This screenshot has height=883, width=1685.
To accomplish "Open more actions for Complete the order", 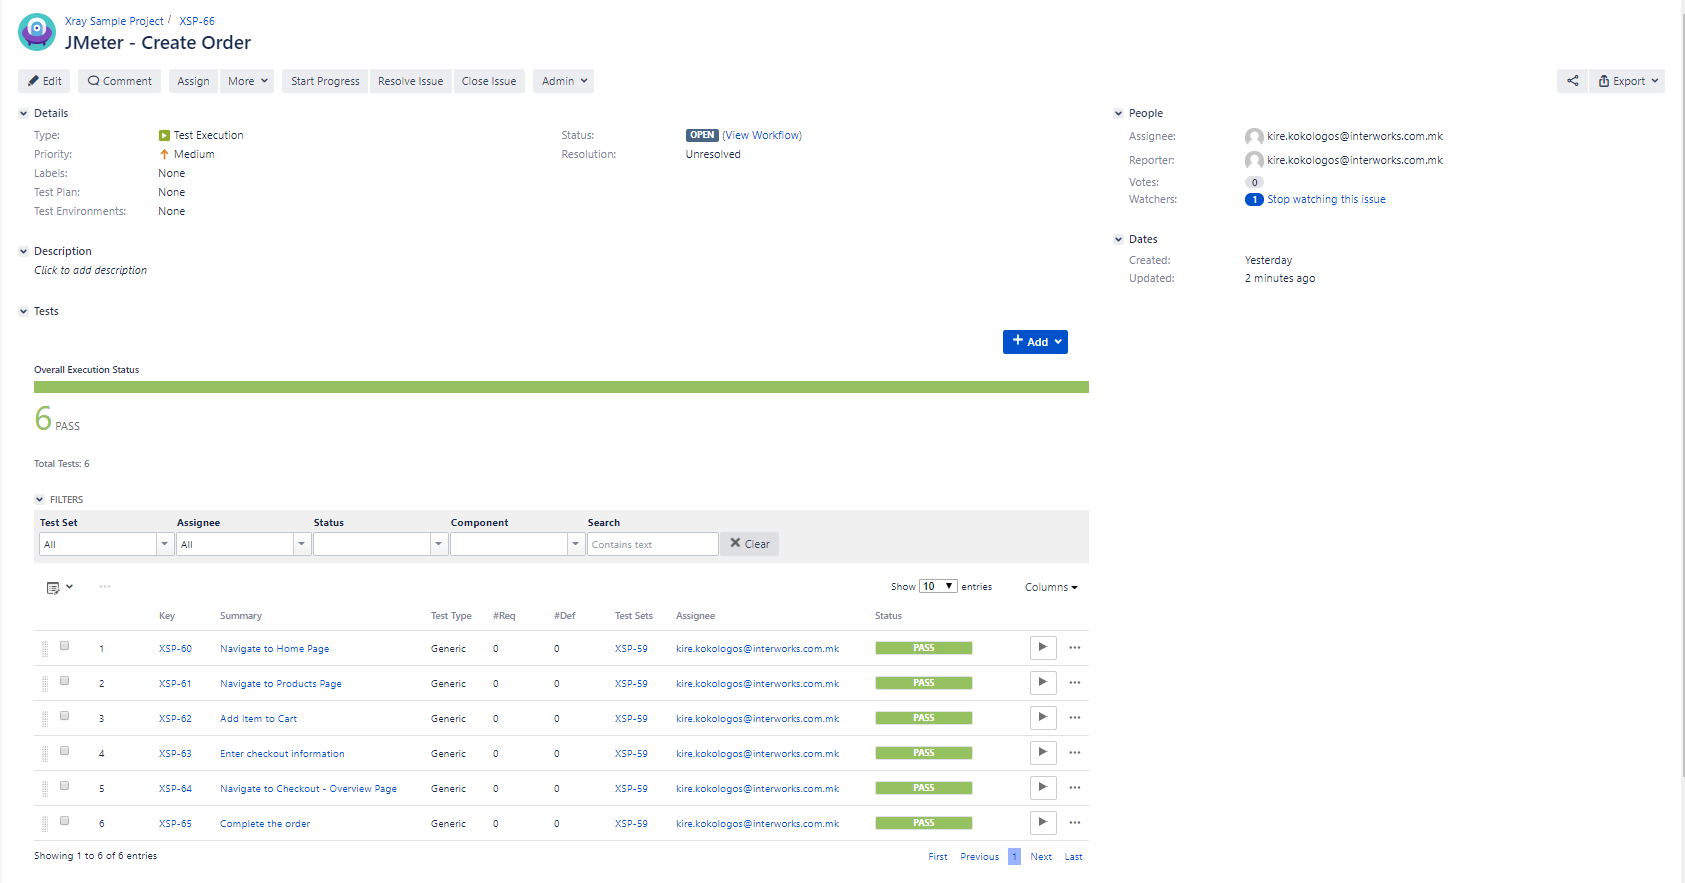I will [x=1075, y=823].
